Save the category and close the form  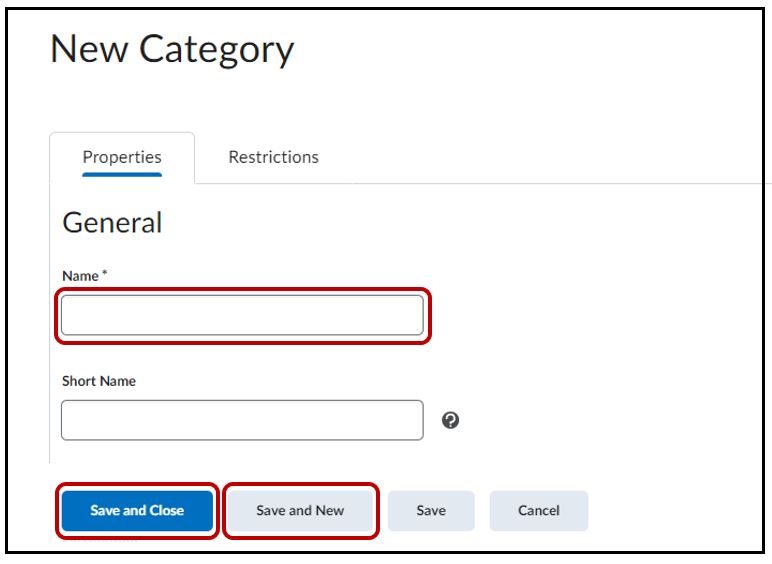pos(137,510)
